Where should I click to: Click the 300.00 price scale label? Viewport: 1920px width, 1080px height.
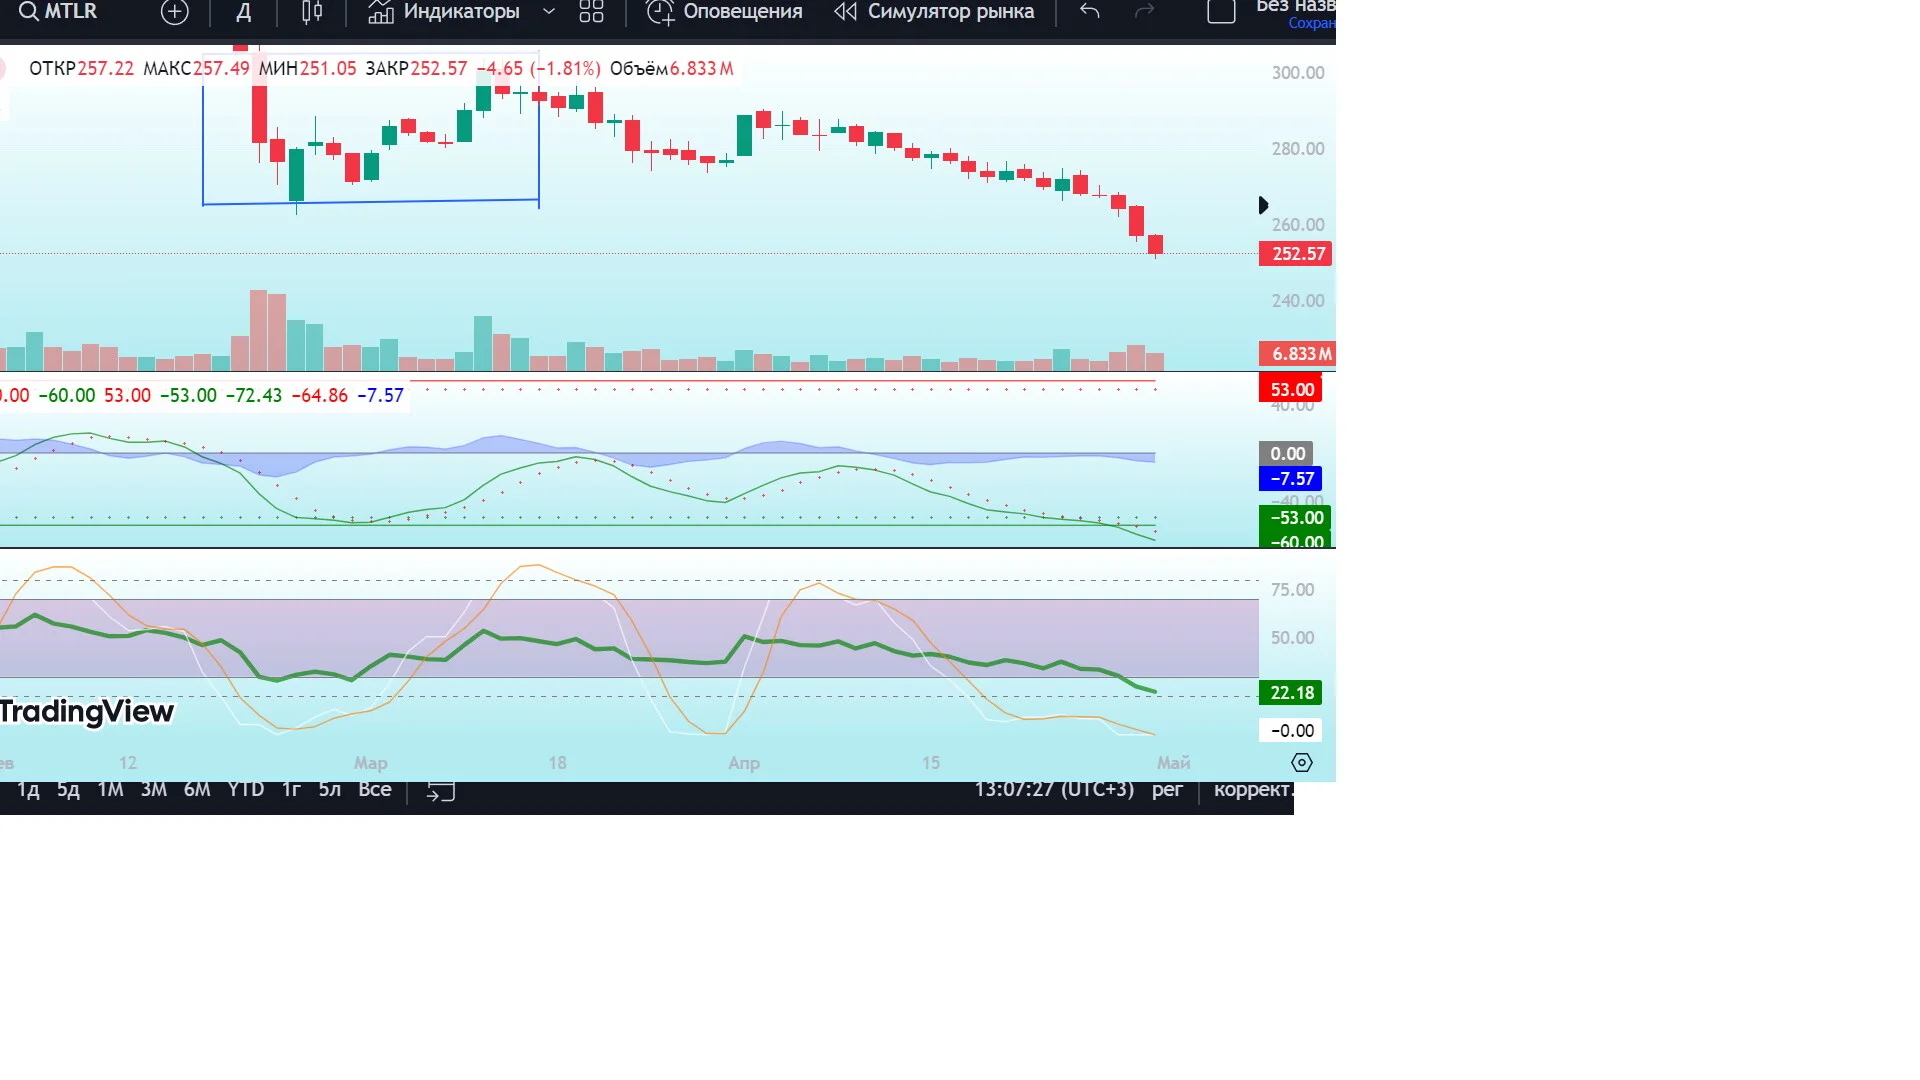pyautogui.click(x=1297, y=73)
